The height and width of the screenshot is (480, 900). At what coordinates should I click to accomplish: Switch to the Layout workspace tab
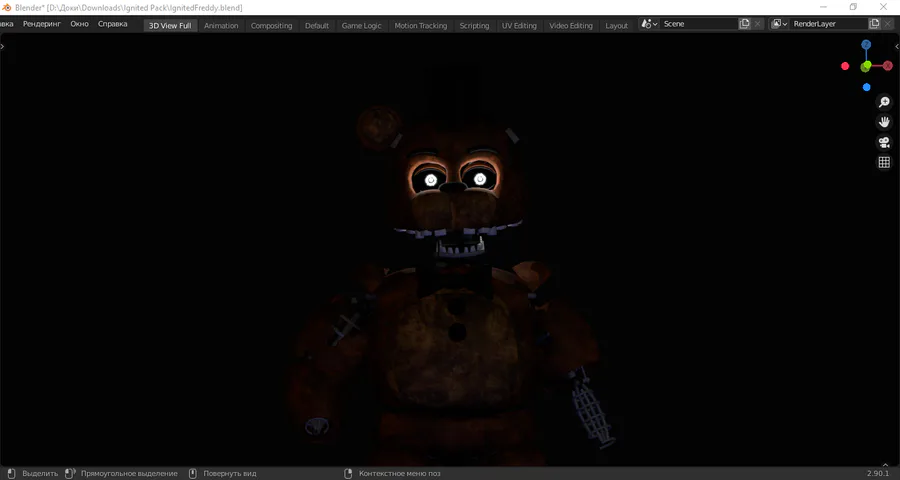616,25
